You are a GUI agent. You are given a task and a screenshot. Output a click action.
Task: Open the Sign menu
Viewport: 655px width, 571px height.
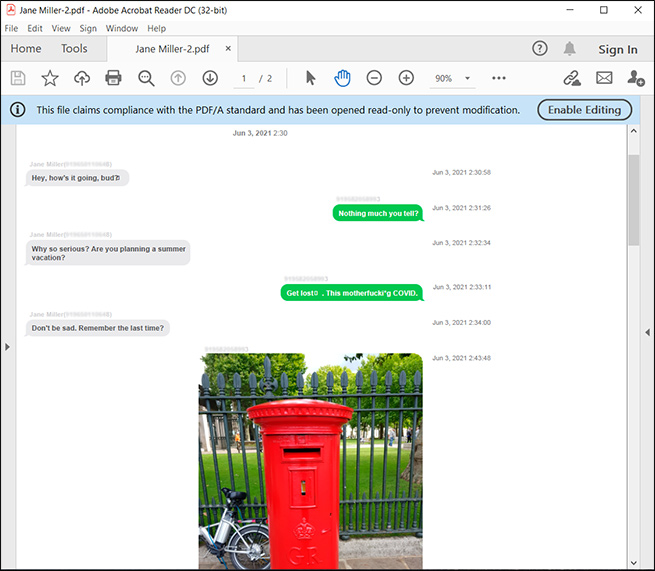(89, 29)
